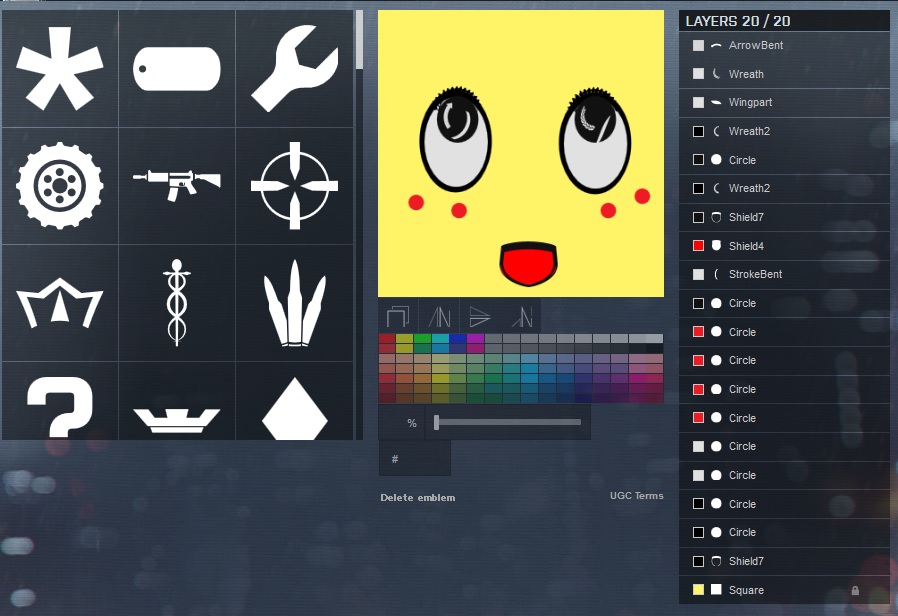Select the ArrowBent layer
Viewport: 898px width, 616px height.
pos(755,46)
